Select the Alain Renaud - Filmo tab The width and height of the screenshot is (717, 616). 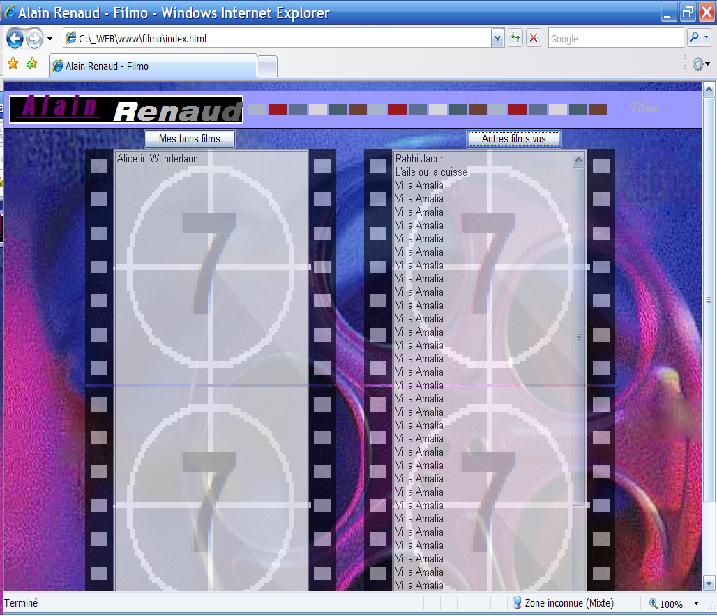pyautogui.click(x=150, y=65)
